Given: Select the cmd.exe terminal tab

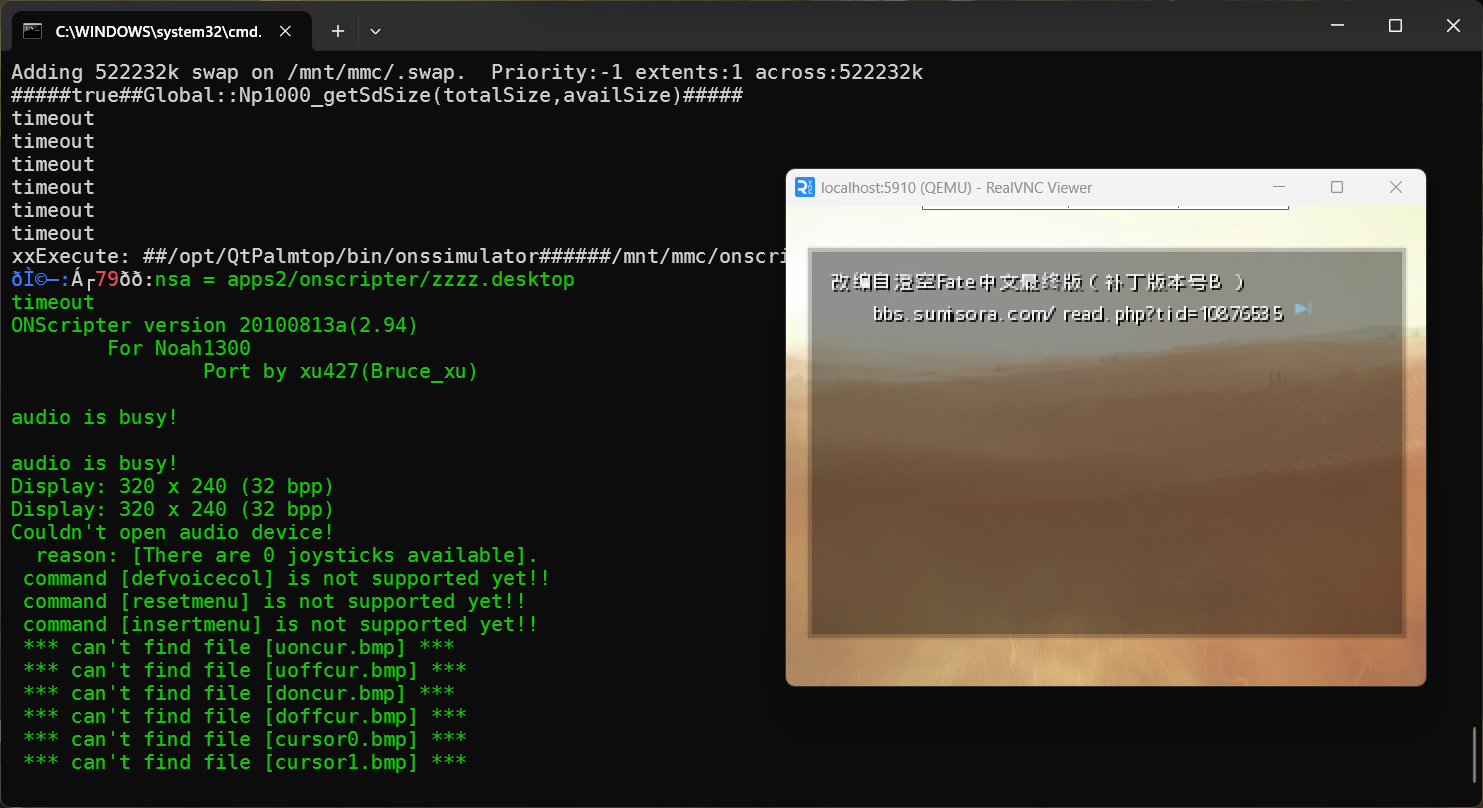Looking at the screenshot, I should (161, 31).
